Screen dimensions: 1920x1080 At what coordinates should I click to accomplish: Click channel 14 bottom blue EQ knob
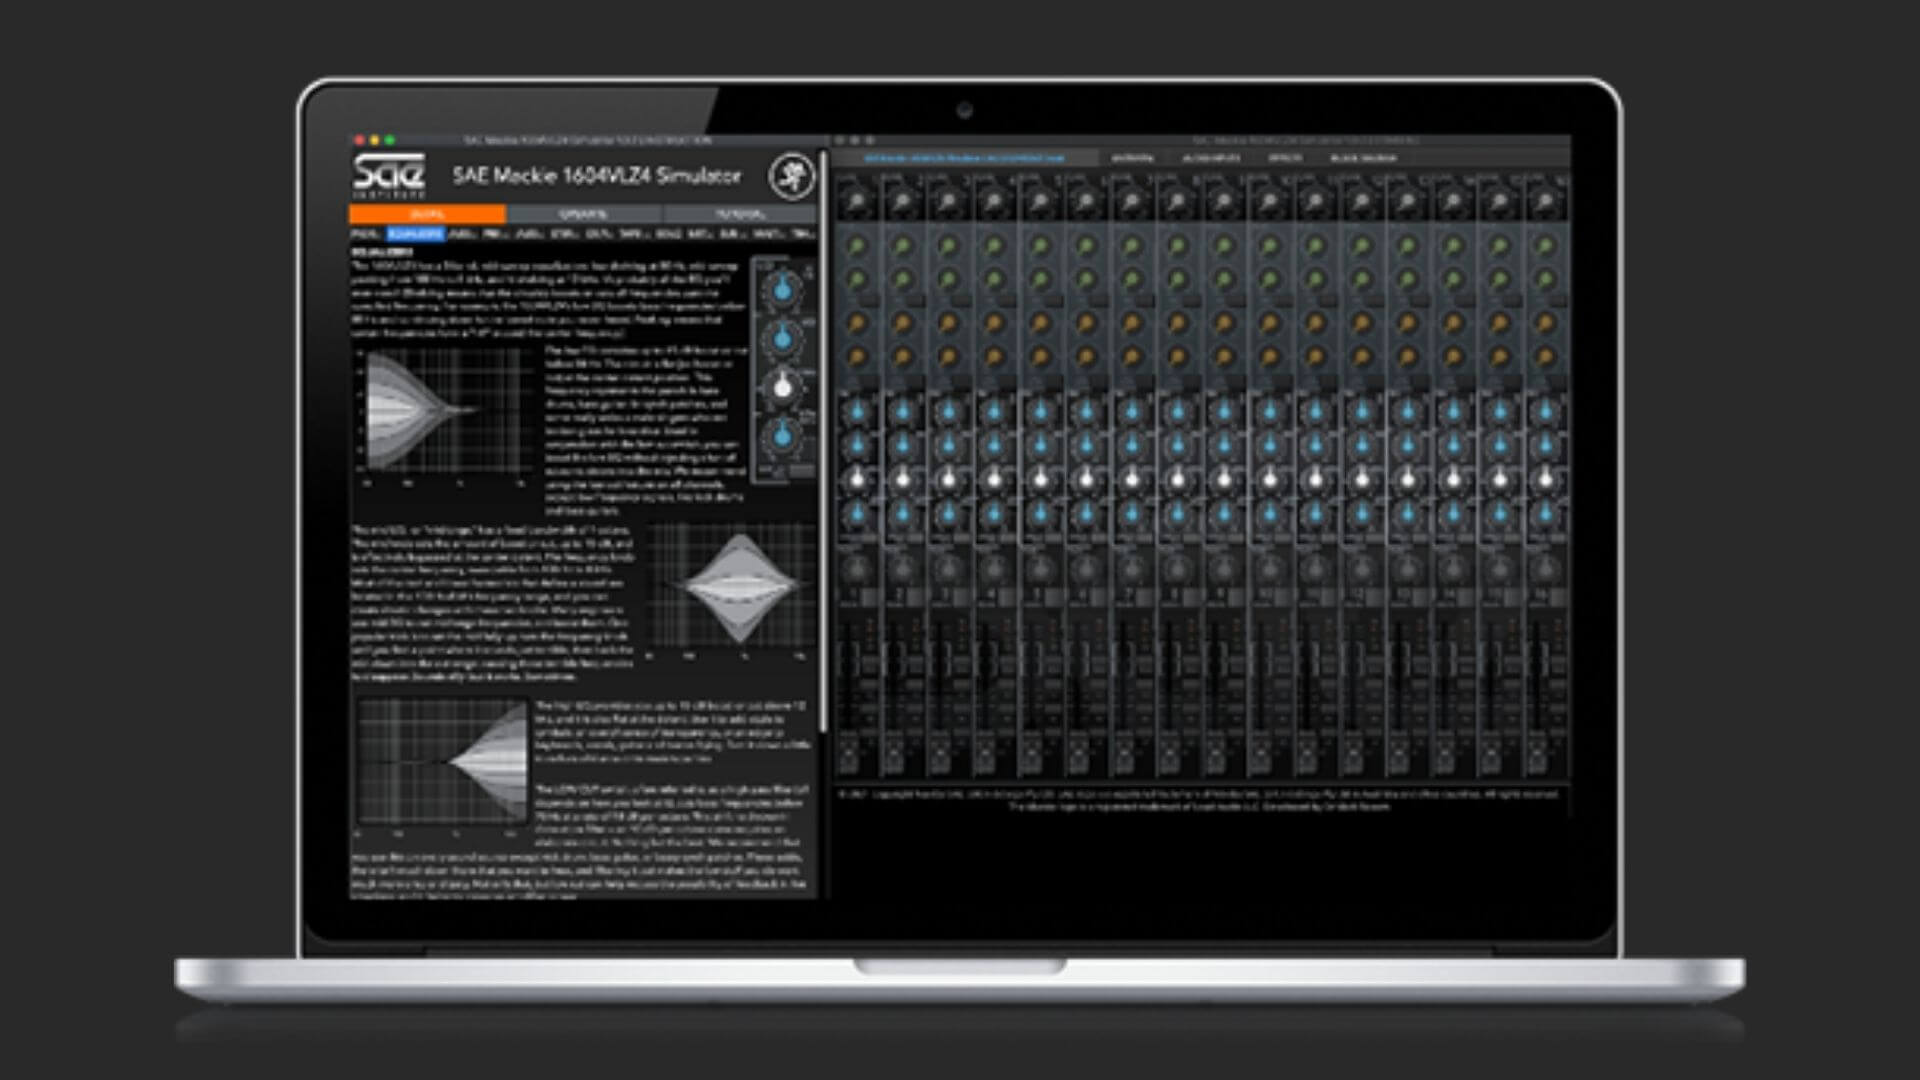click(1454, 515)
